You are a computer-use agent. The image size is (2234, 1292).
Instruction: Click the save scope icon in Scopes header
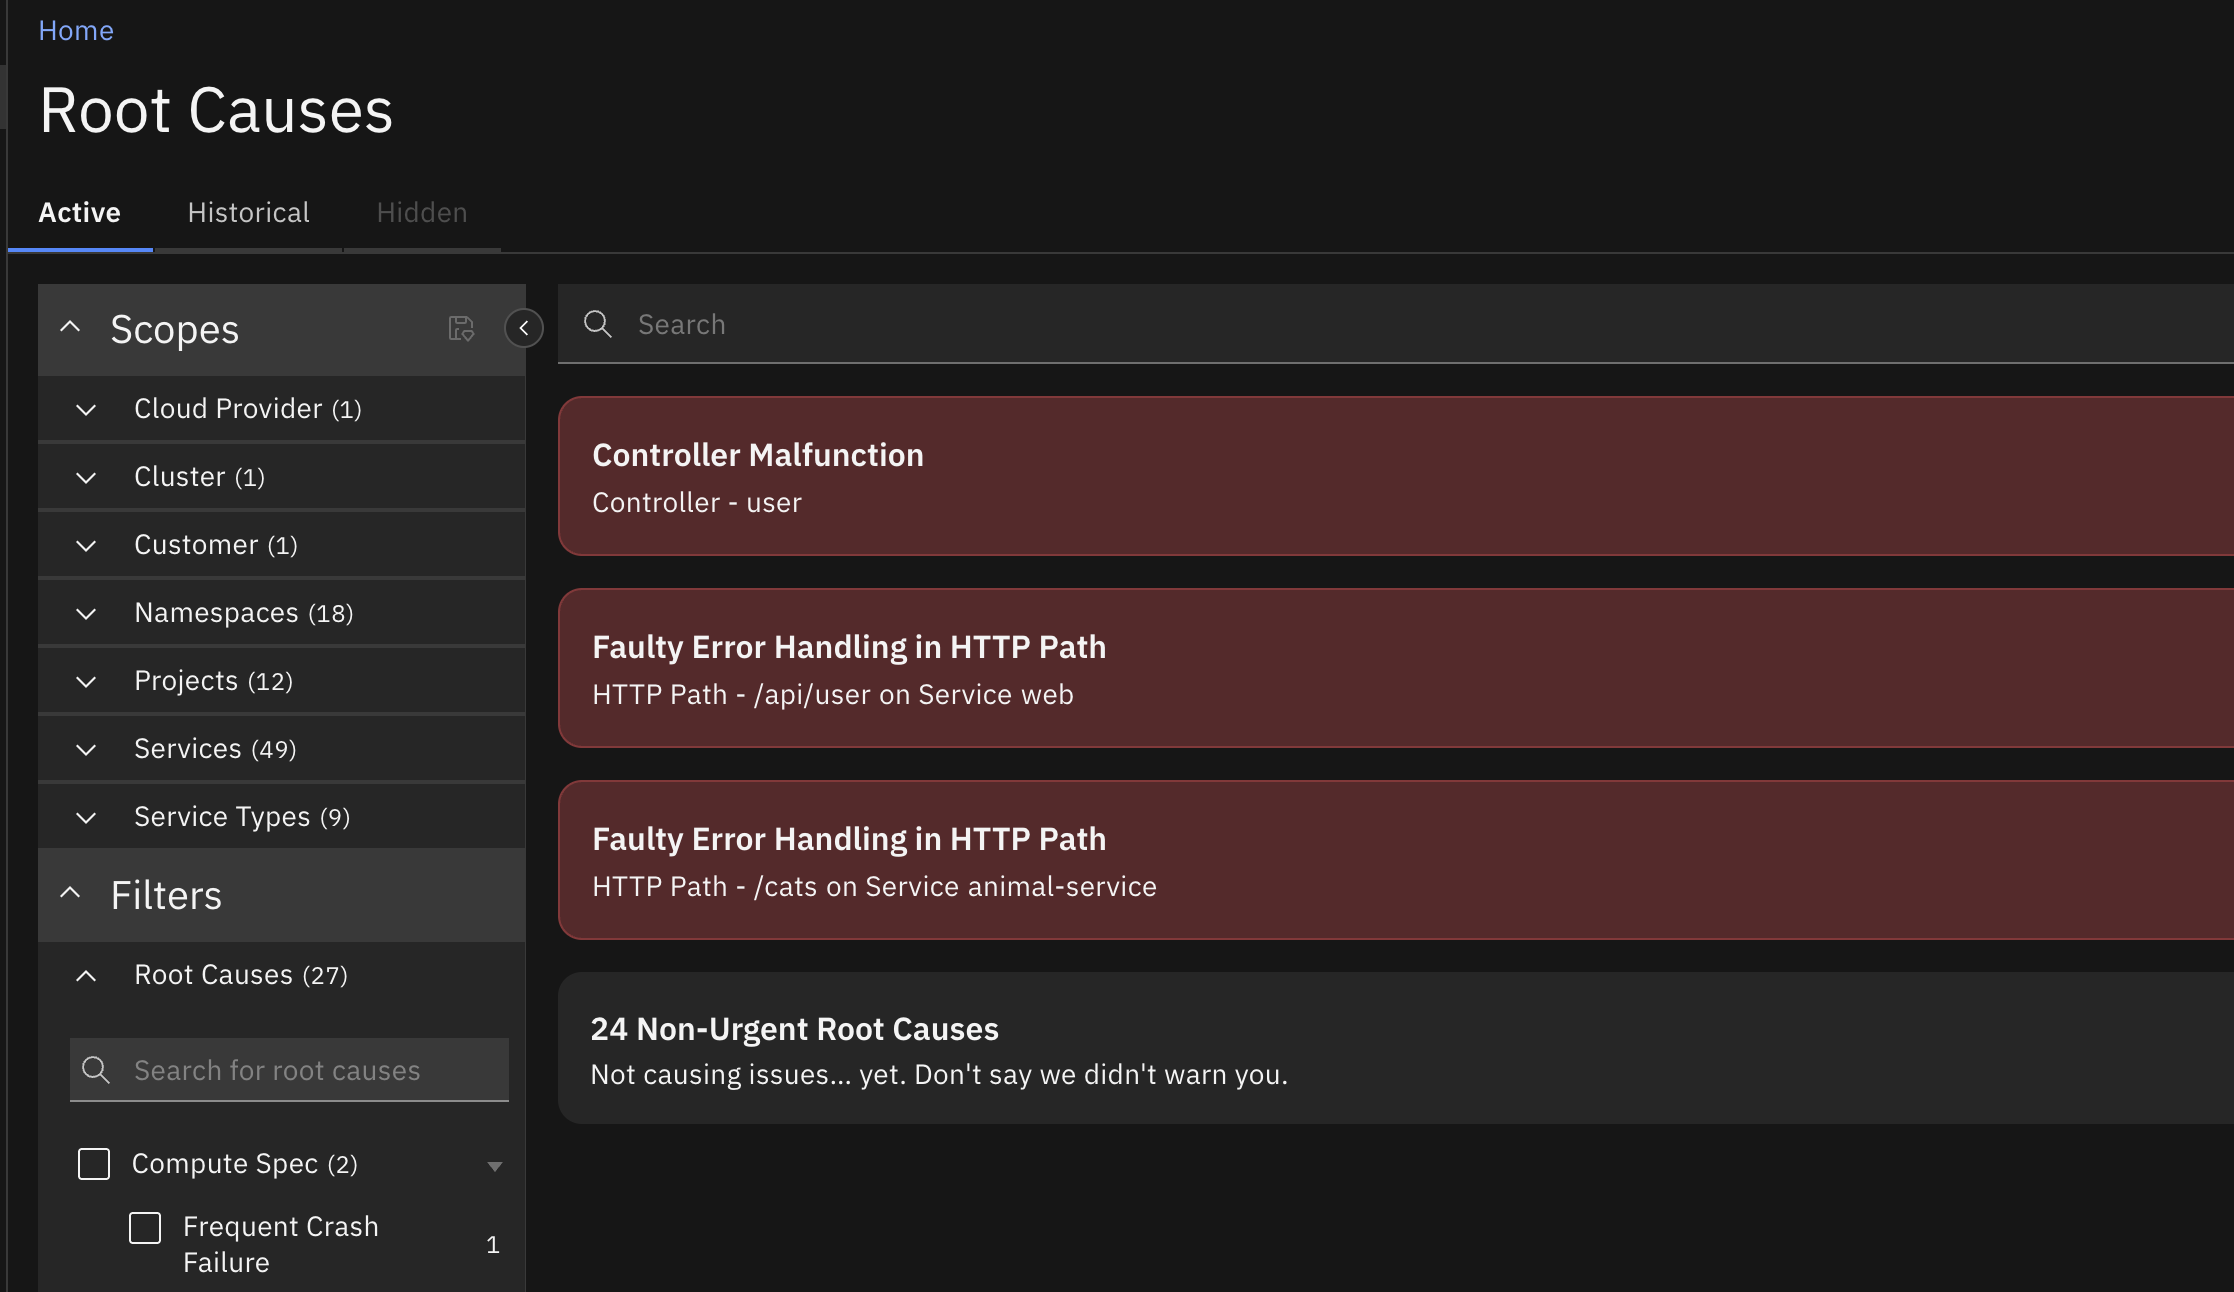(460, 328)
